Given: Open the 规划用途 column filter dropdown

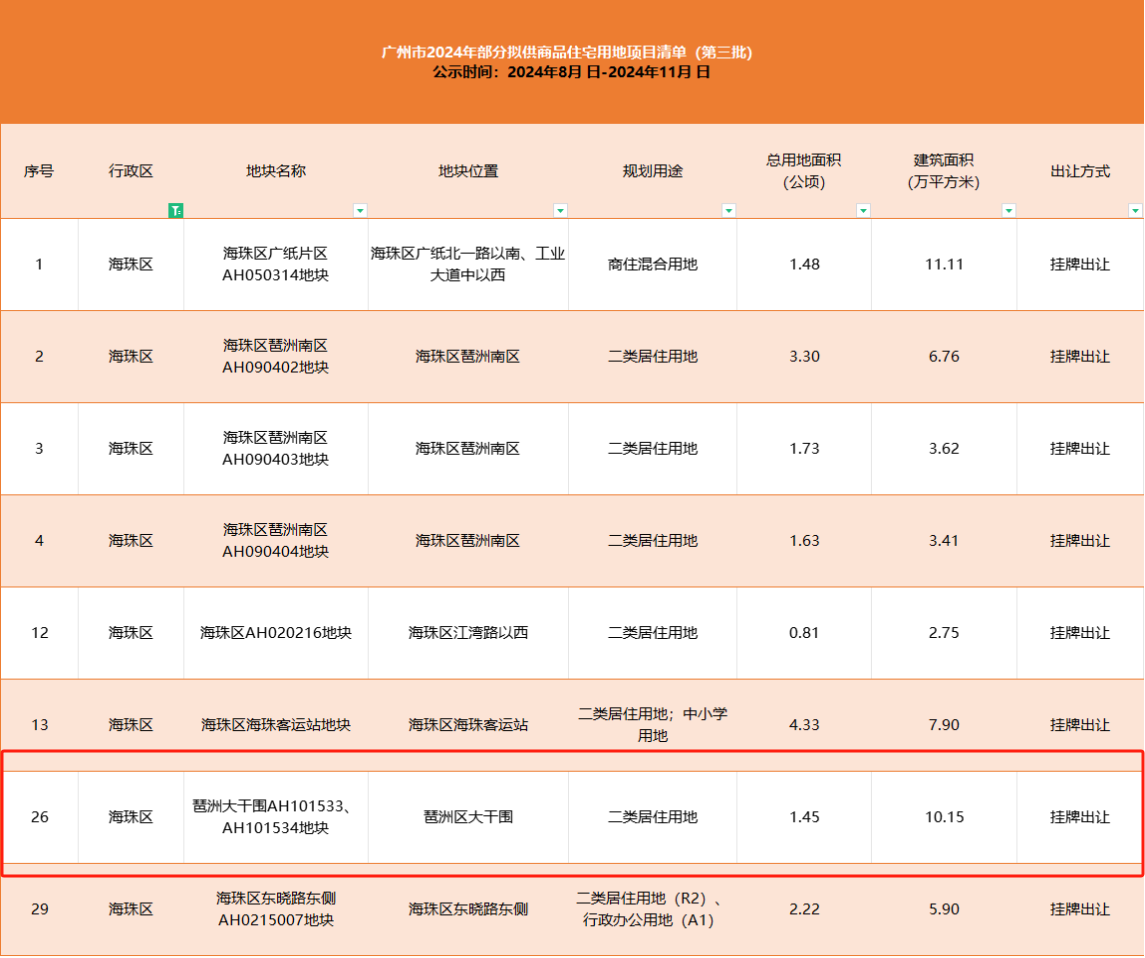Looking at the screenshot, I should point(729,211).
